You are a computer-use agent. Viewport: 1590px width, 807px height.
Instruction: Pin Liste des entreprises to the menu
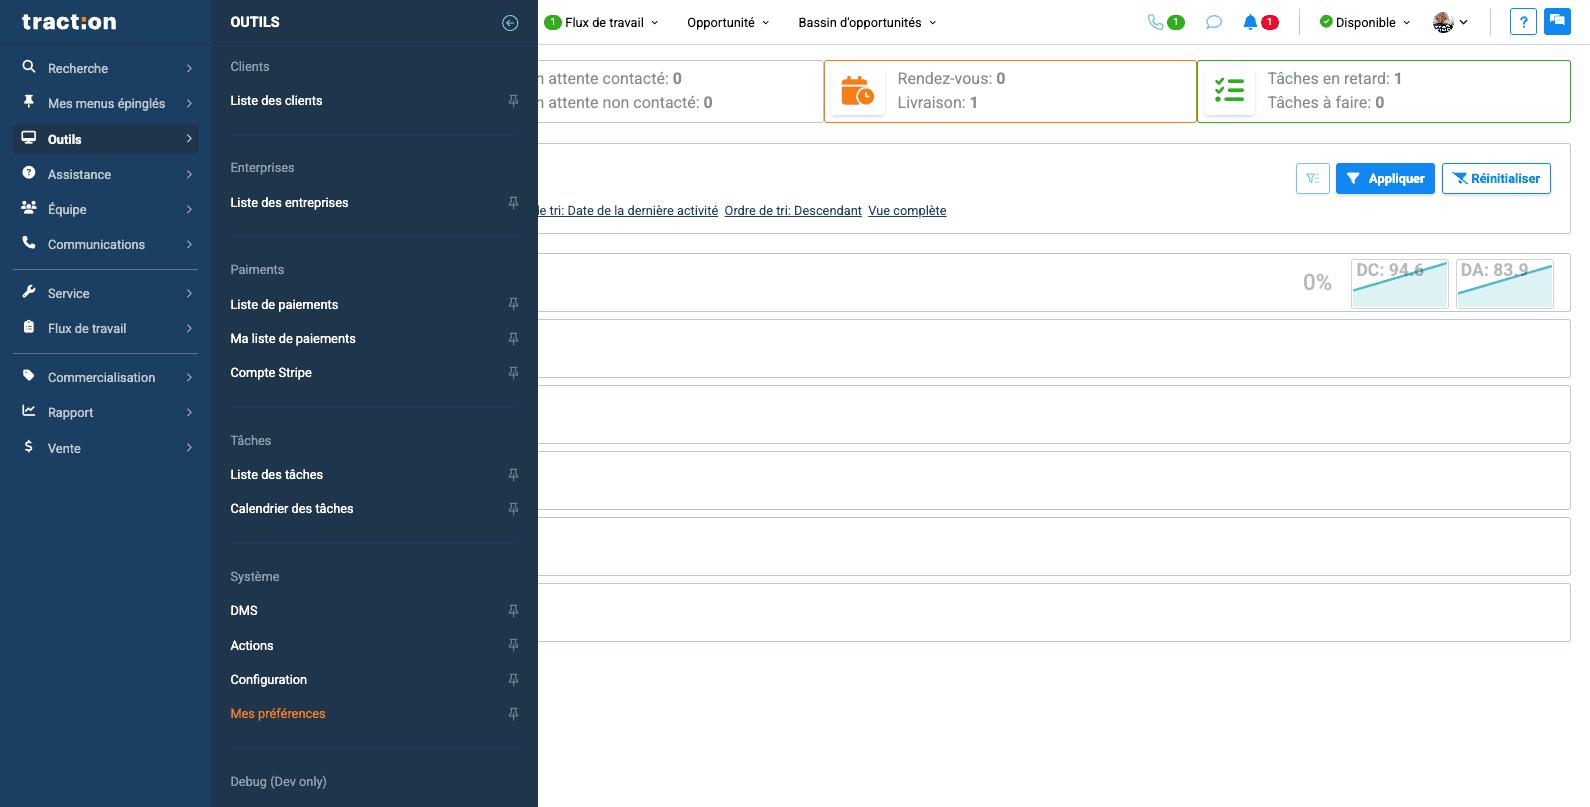coord(513,203)
